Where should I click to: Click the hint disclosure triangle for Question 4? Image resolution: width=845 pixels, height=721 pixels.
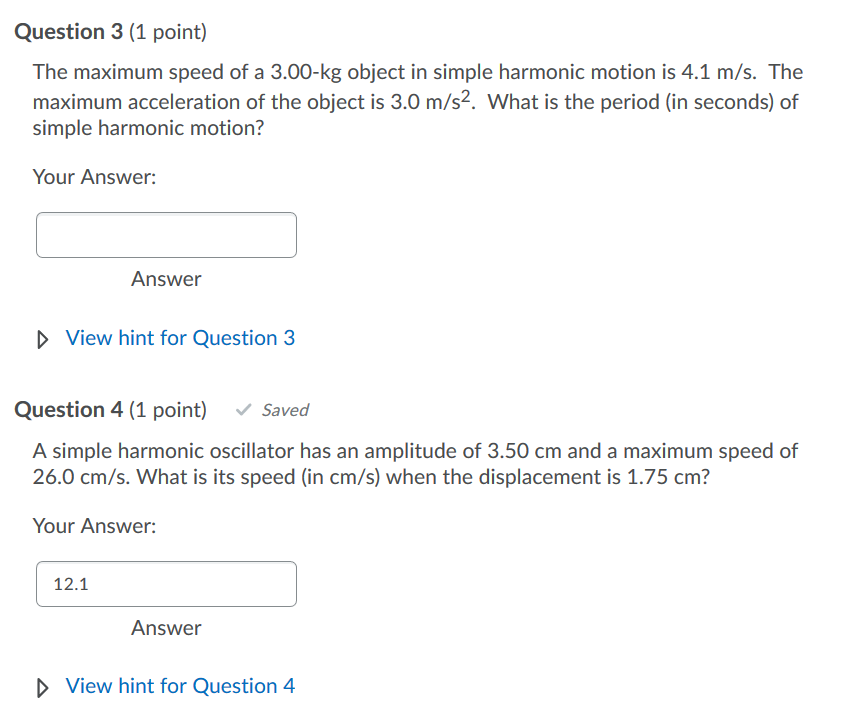tap(42, 687)
